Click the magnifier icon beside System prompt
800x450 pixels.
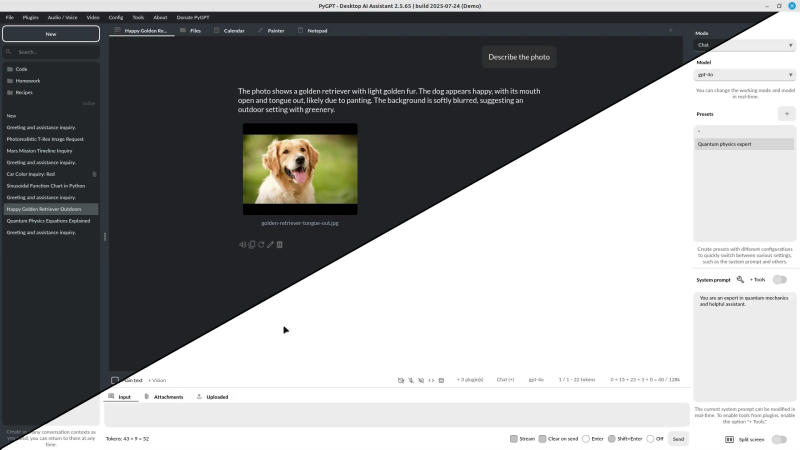740,280
